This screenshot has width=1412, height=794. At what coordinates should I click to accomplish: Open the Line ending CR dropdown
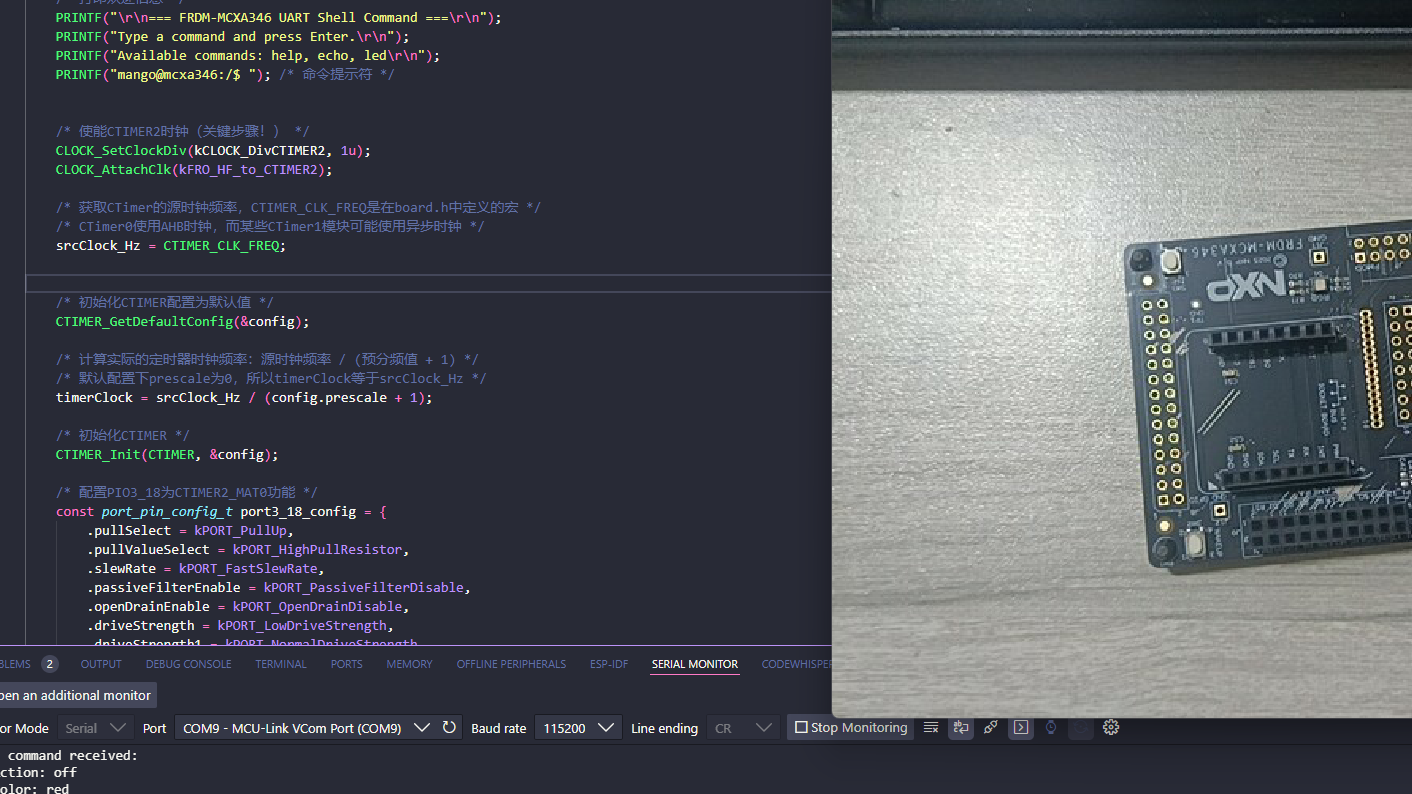tap(742, 728)
